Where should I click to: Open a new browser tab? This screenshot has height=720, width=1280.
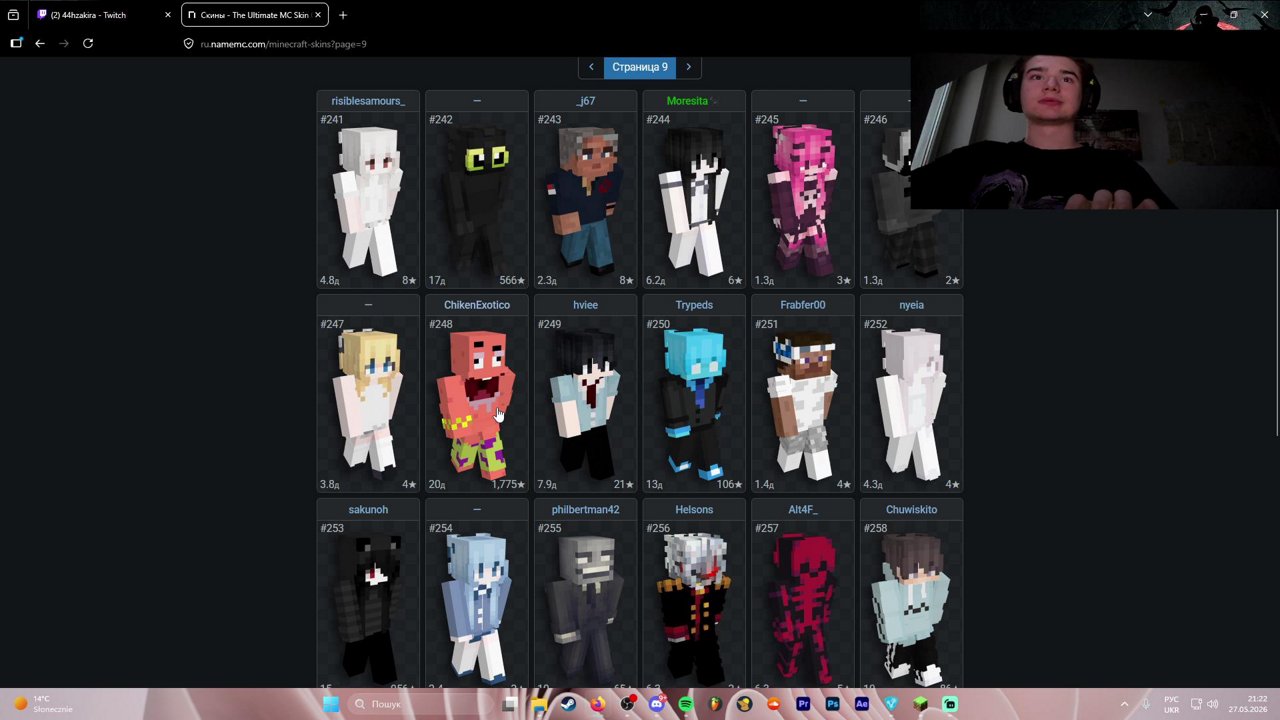coord(343,15)
